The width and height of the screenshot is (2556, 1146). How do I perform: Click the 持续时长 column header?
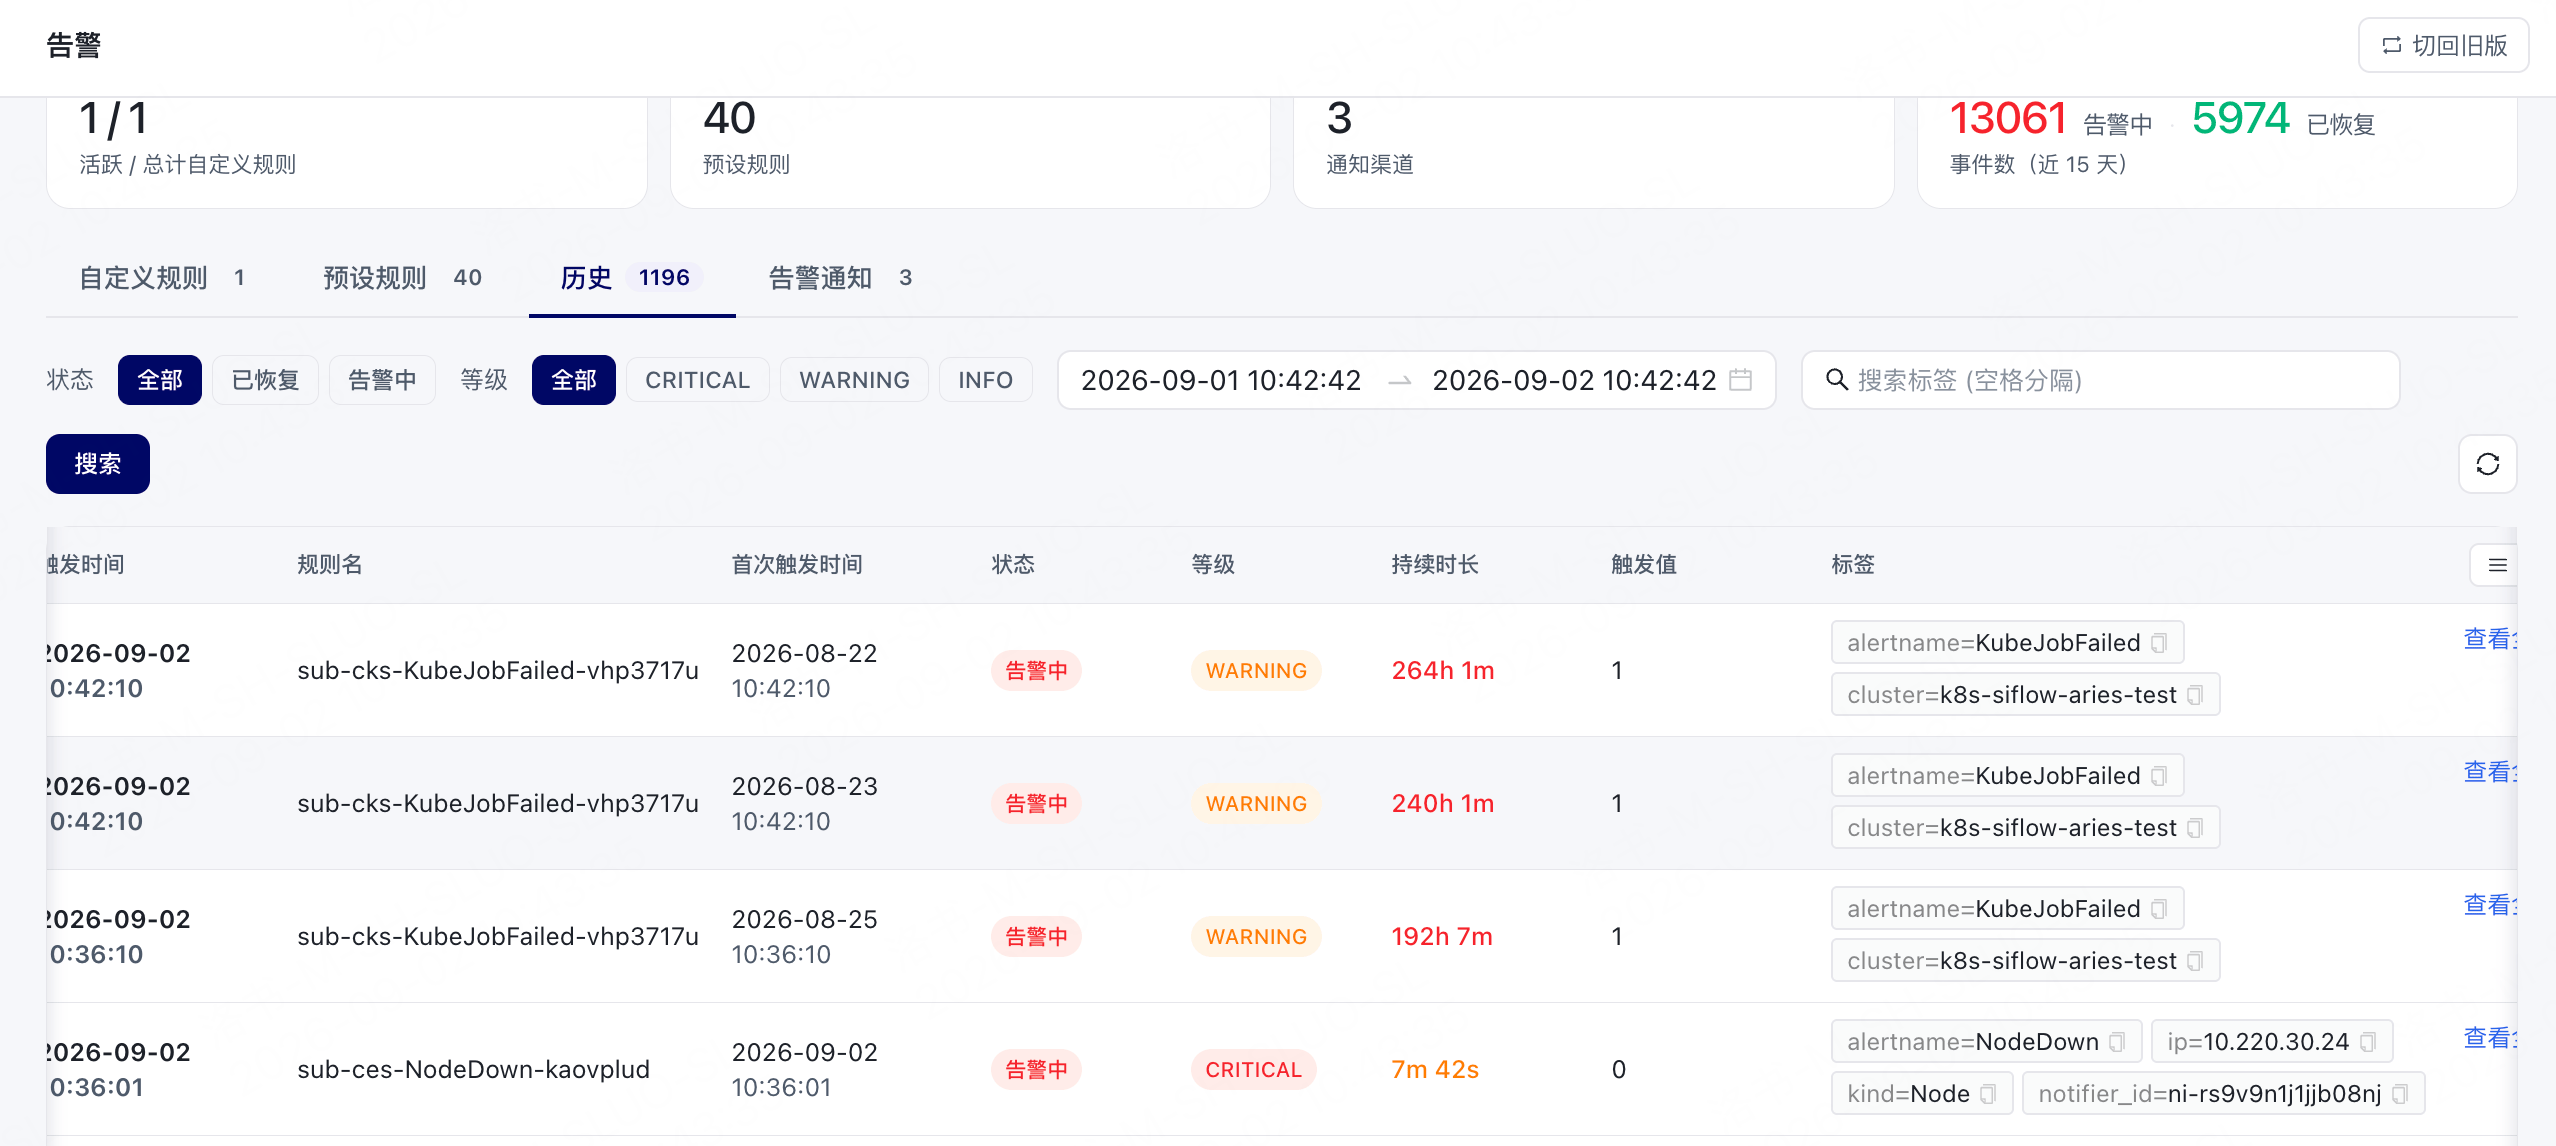pyautogui.click(x=1435, y=565)
